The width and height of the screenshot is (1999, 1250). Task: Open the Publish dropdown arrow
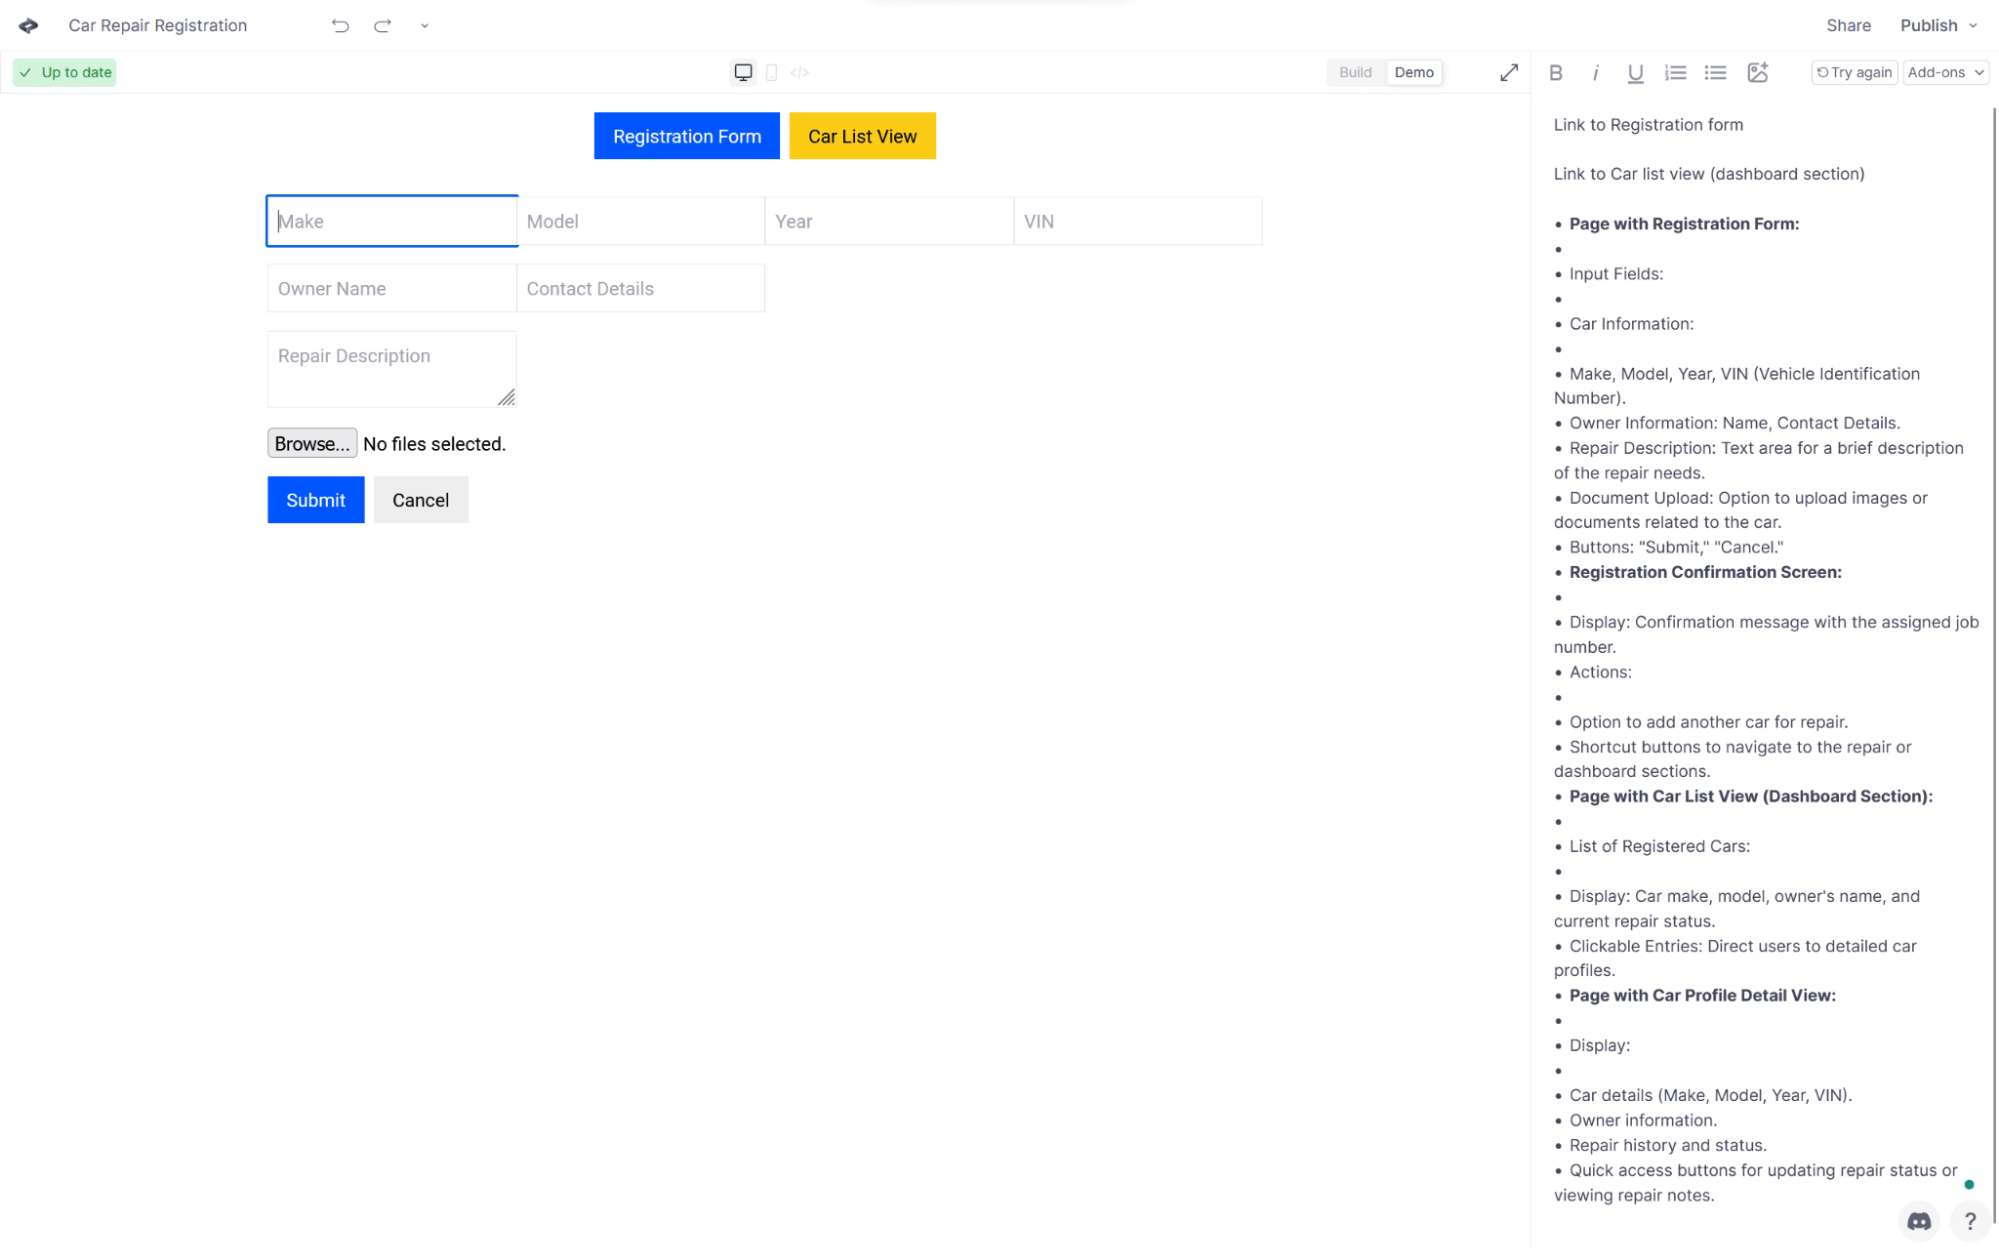pos(1973,24)
